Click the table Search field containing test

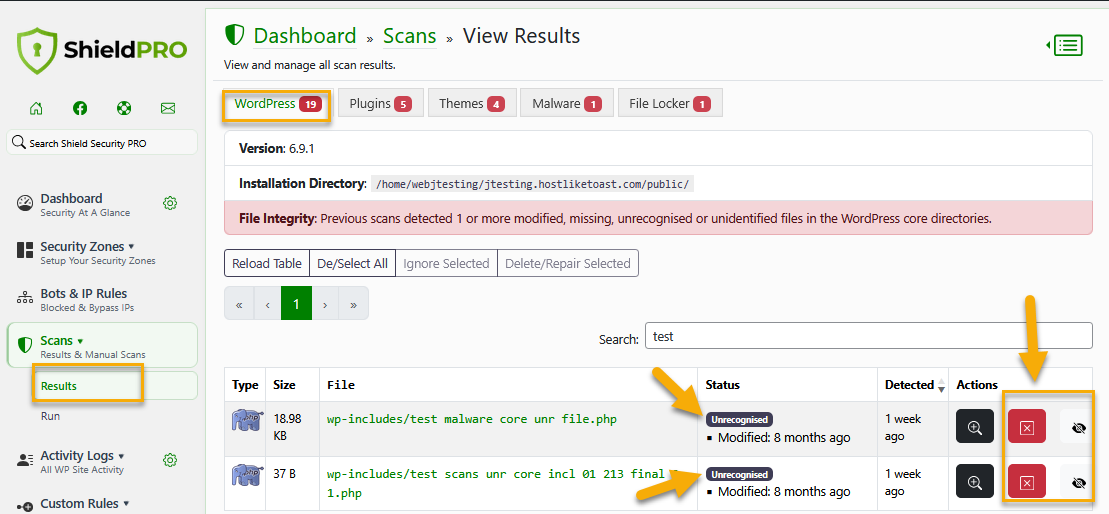point(869,336)
